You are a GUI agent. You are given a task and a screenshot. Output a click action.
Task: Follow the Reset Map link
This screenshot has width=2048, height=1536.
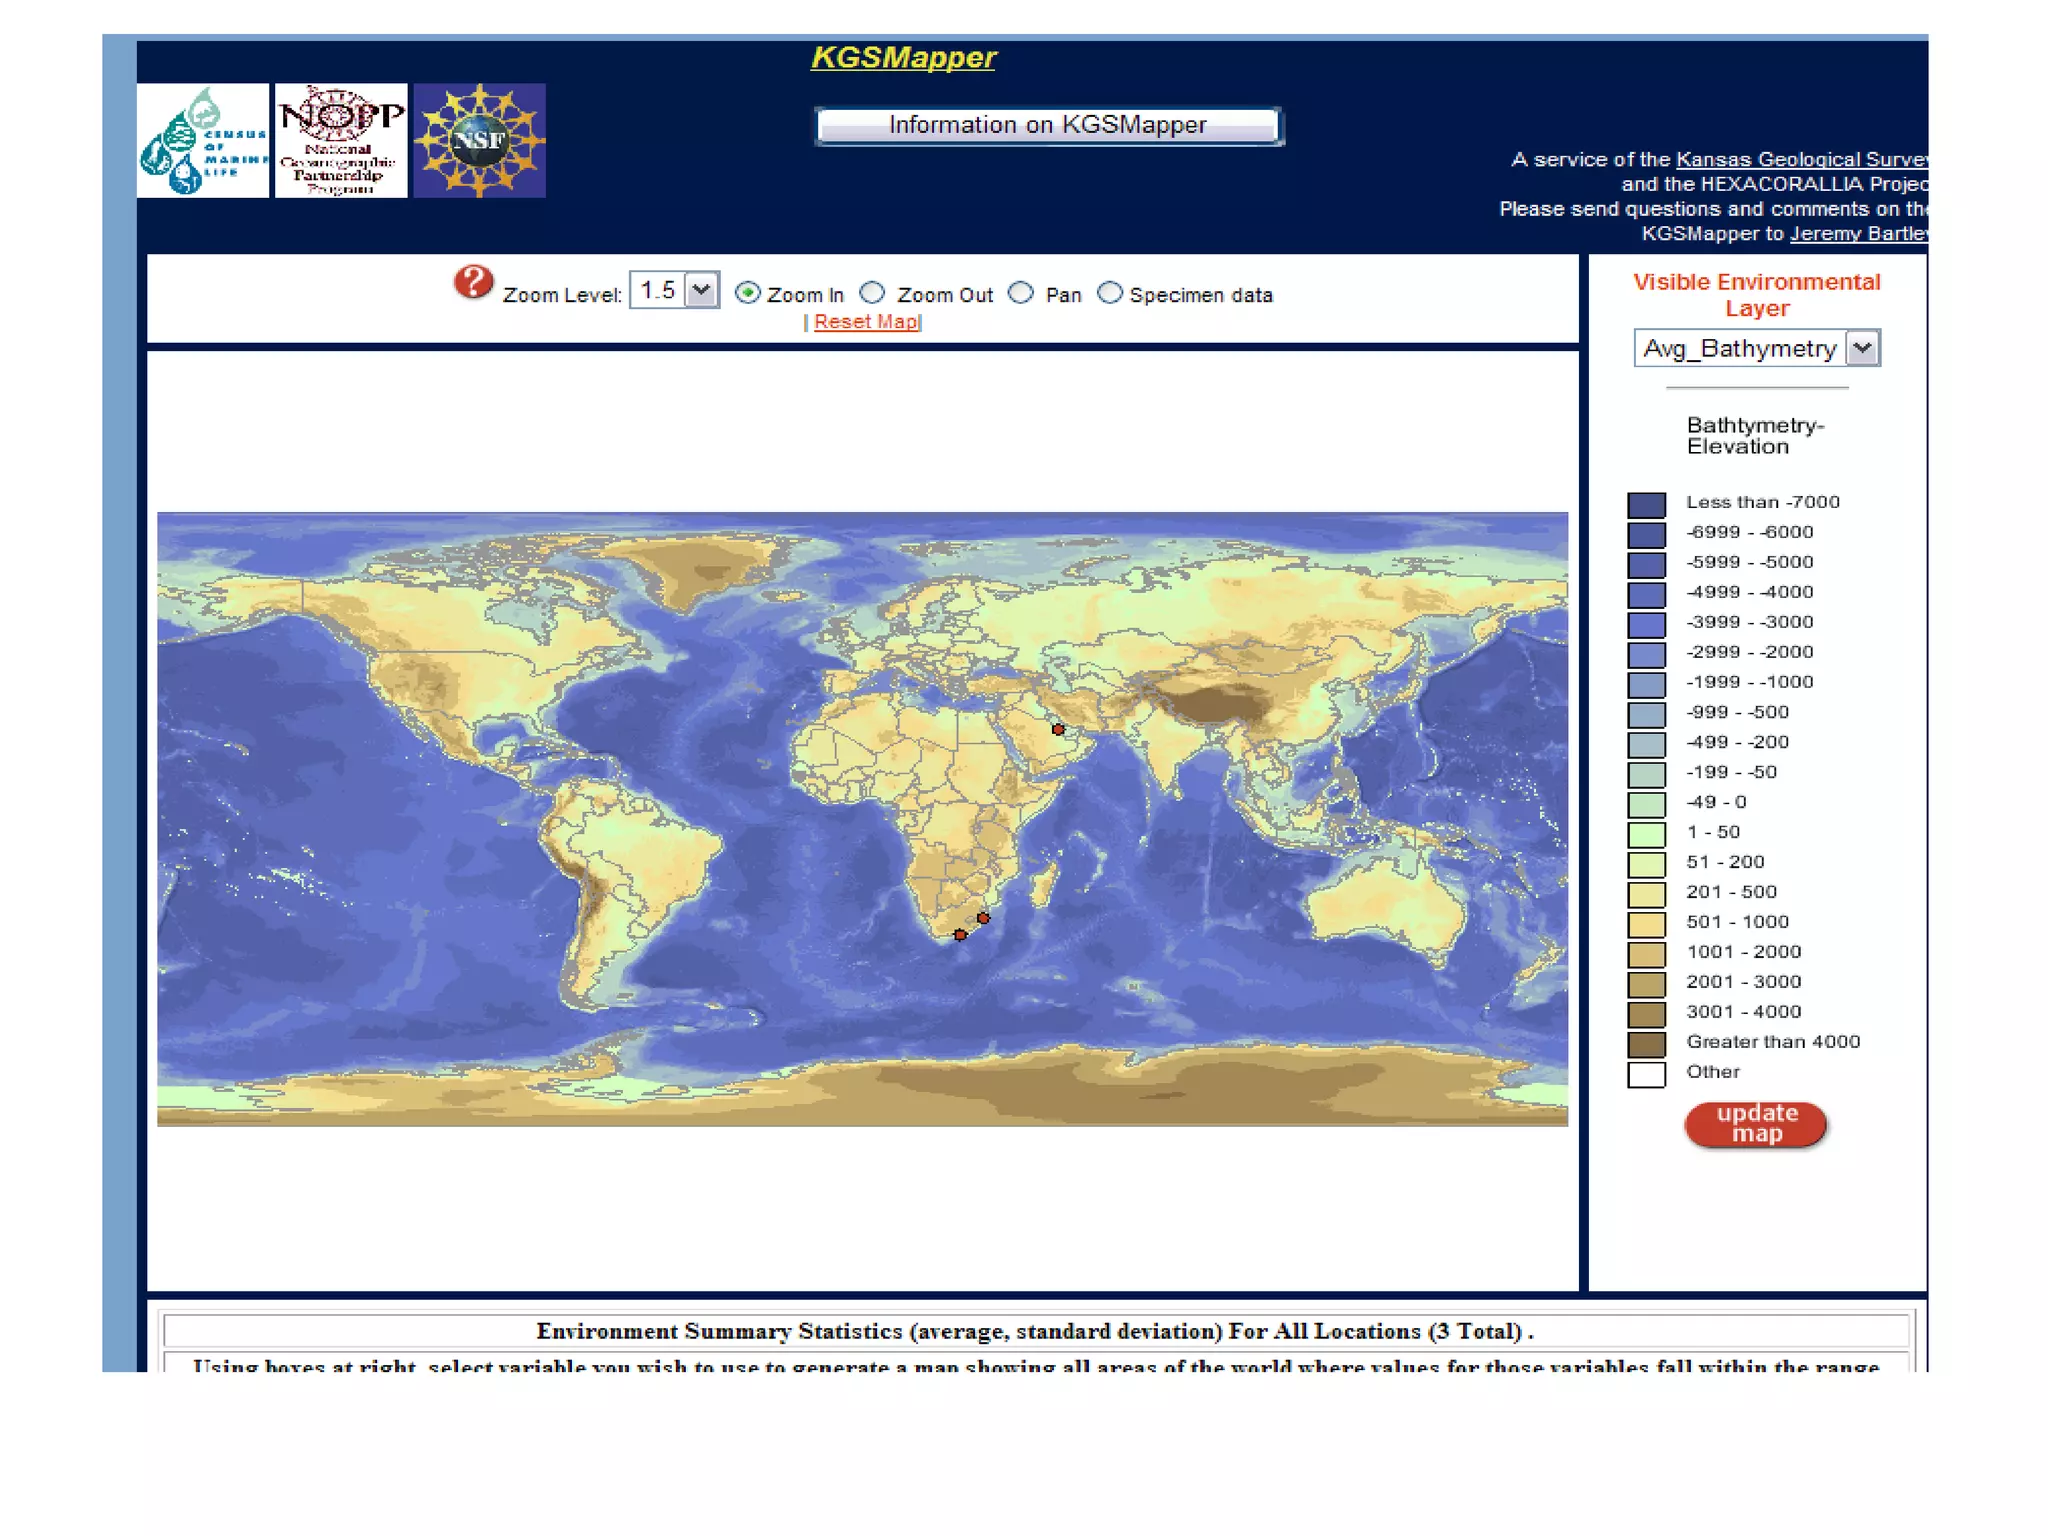(866, 322)
